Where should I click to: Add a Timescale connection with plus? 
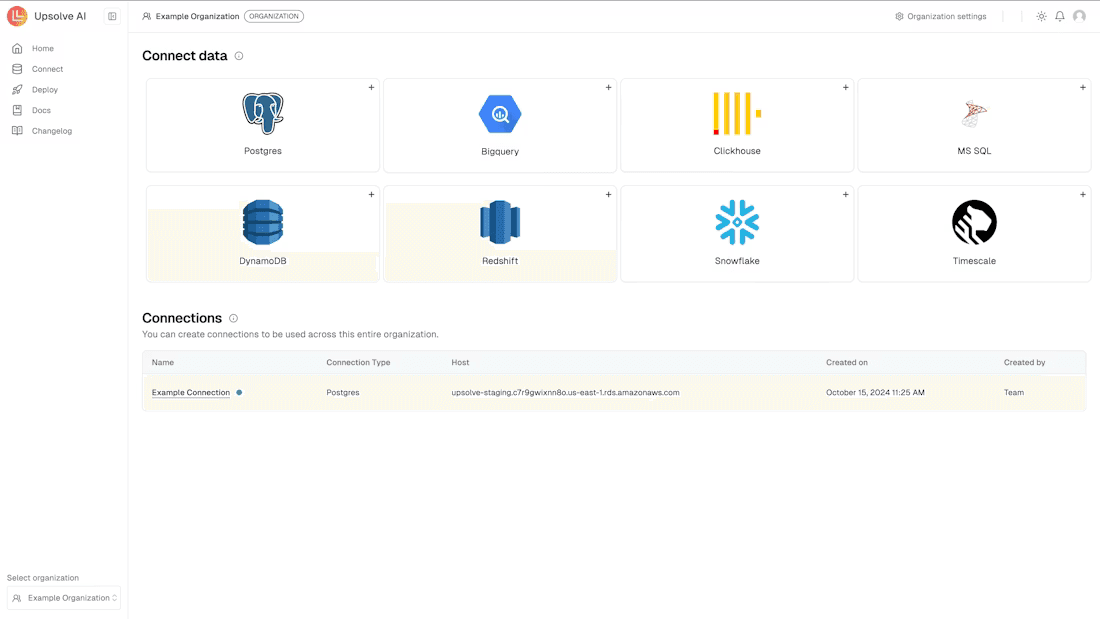(1082, 194)
